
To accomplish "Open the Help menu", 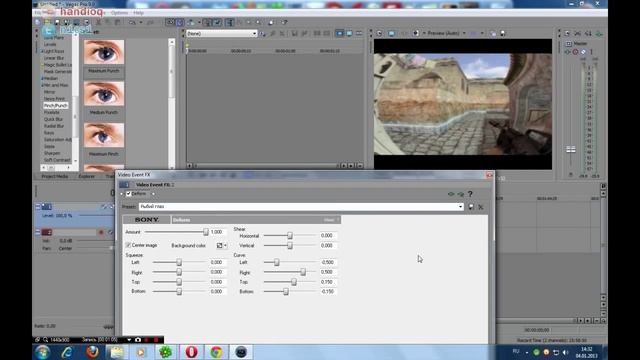I will point(138,13).
